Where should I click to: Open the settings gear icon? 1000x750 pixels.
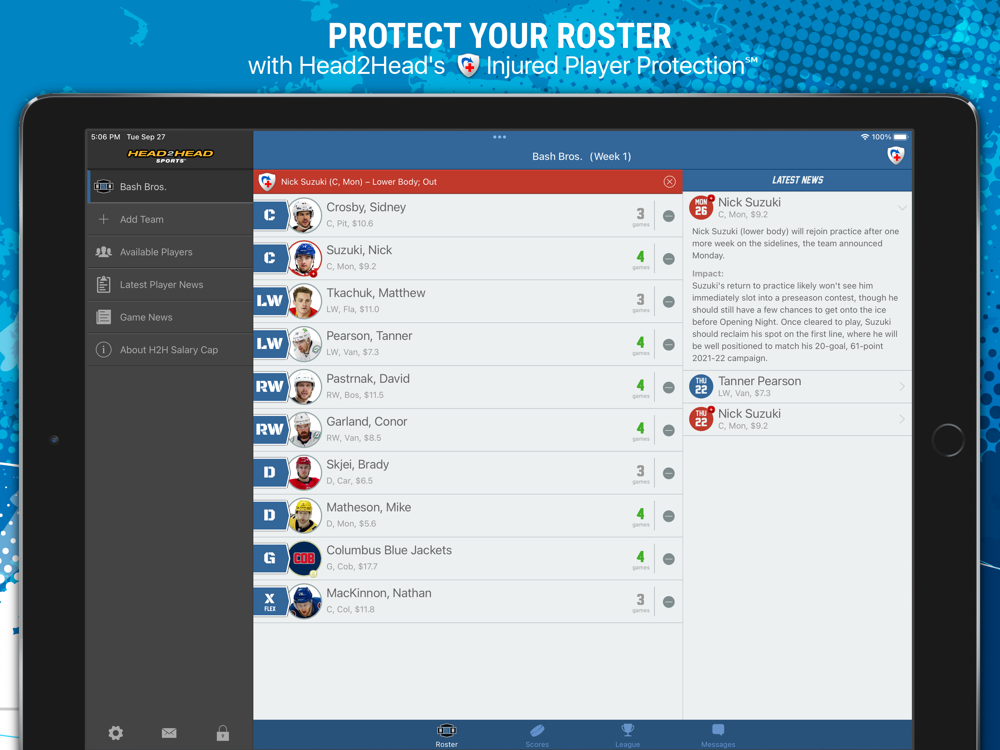click(115, 733)
